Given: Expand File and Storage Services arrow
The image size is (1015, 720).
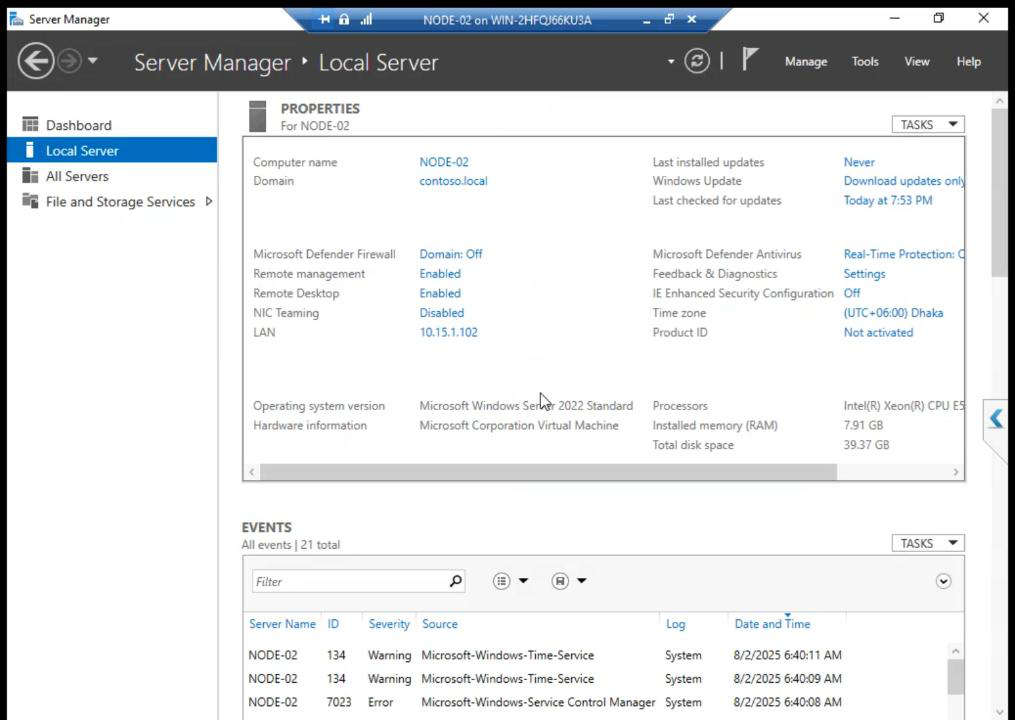Looking at the screenshot, I should pos(208,201).
